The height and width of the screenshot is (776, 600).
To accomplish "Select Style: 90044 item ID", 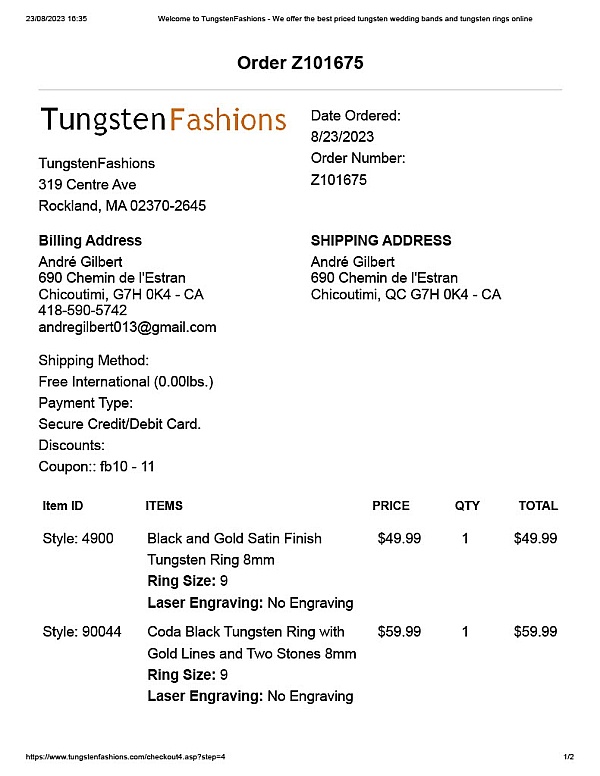I will pos(82,632).
